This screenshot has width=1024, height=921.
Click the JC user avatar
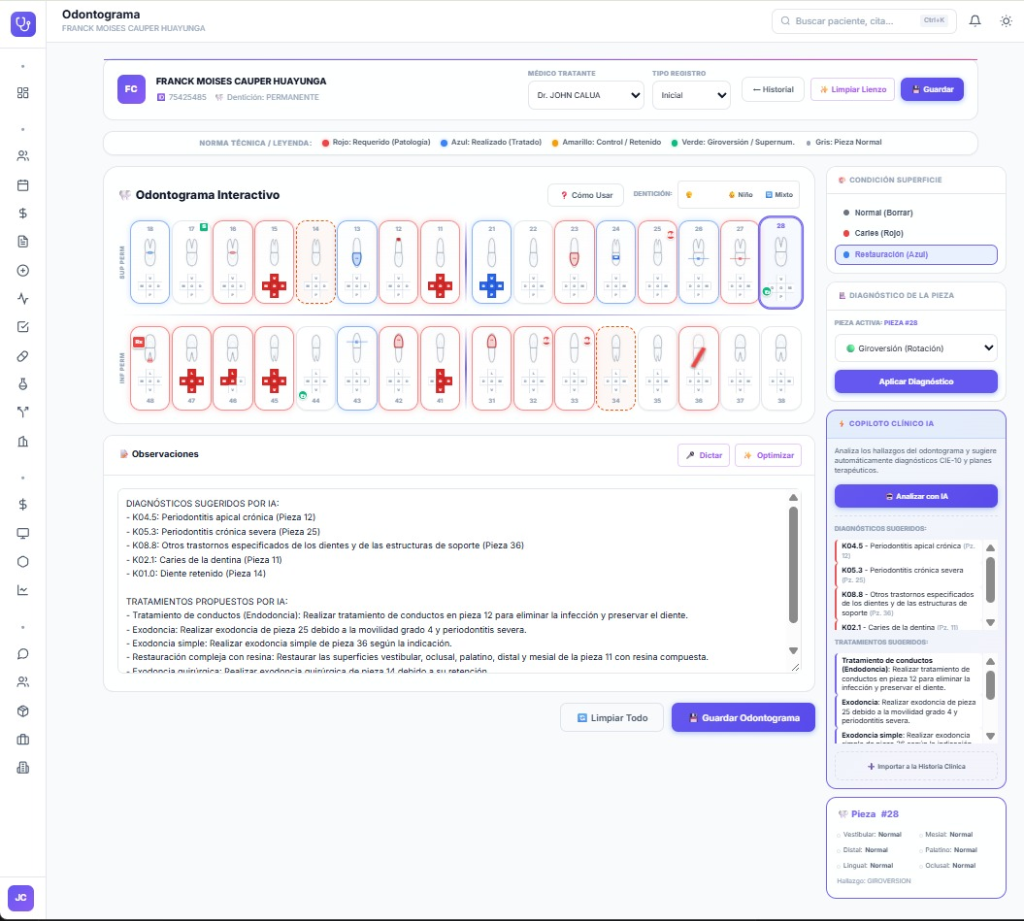point(21,897)
